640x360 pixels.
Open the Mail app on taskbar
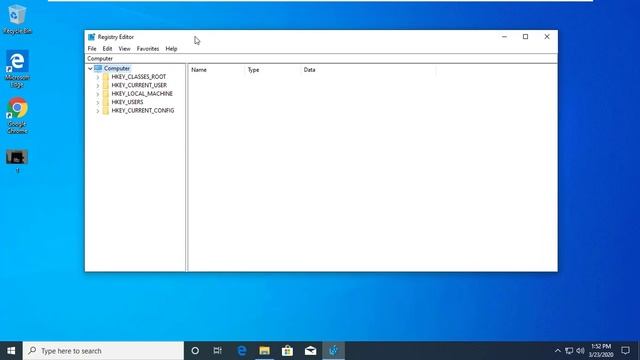(310, 351)
